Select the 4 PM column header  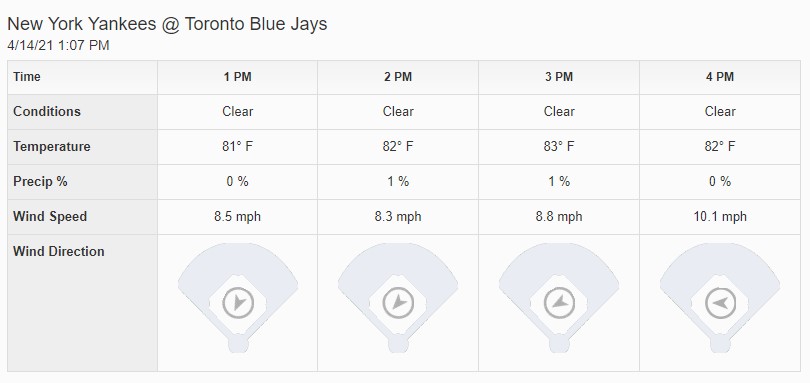pos(720,77)
